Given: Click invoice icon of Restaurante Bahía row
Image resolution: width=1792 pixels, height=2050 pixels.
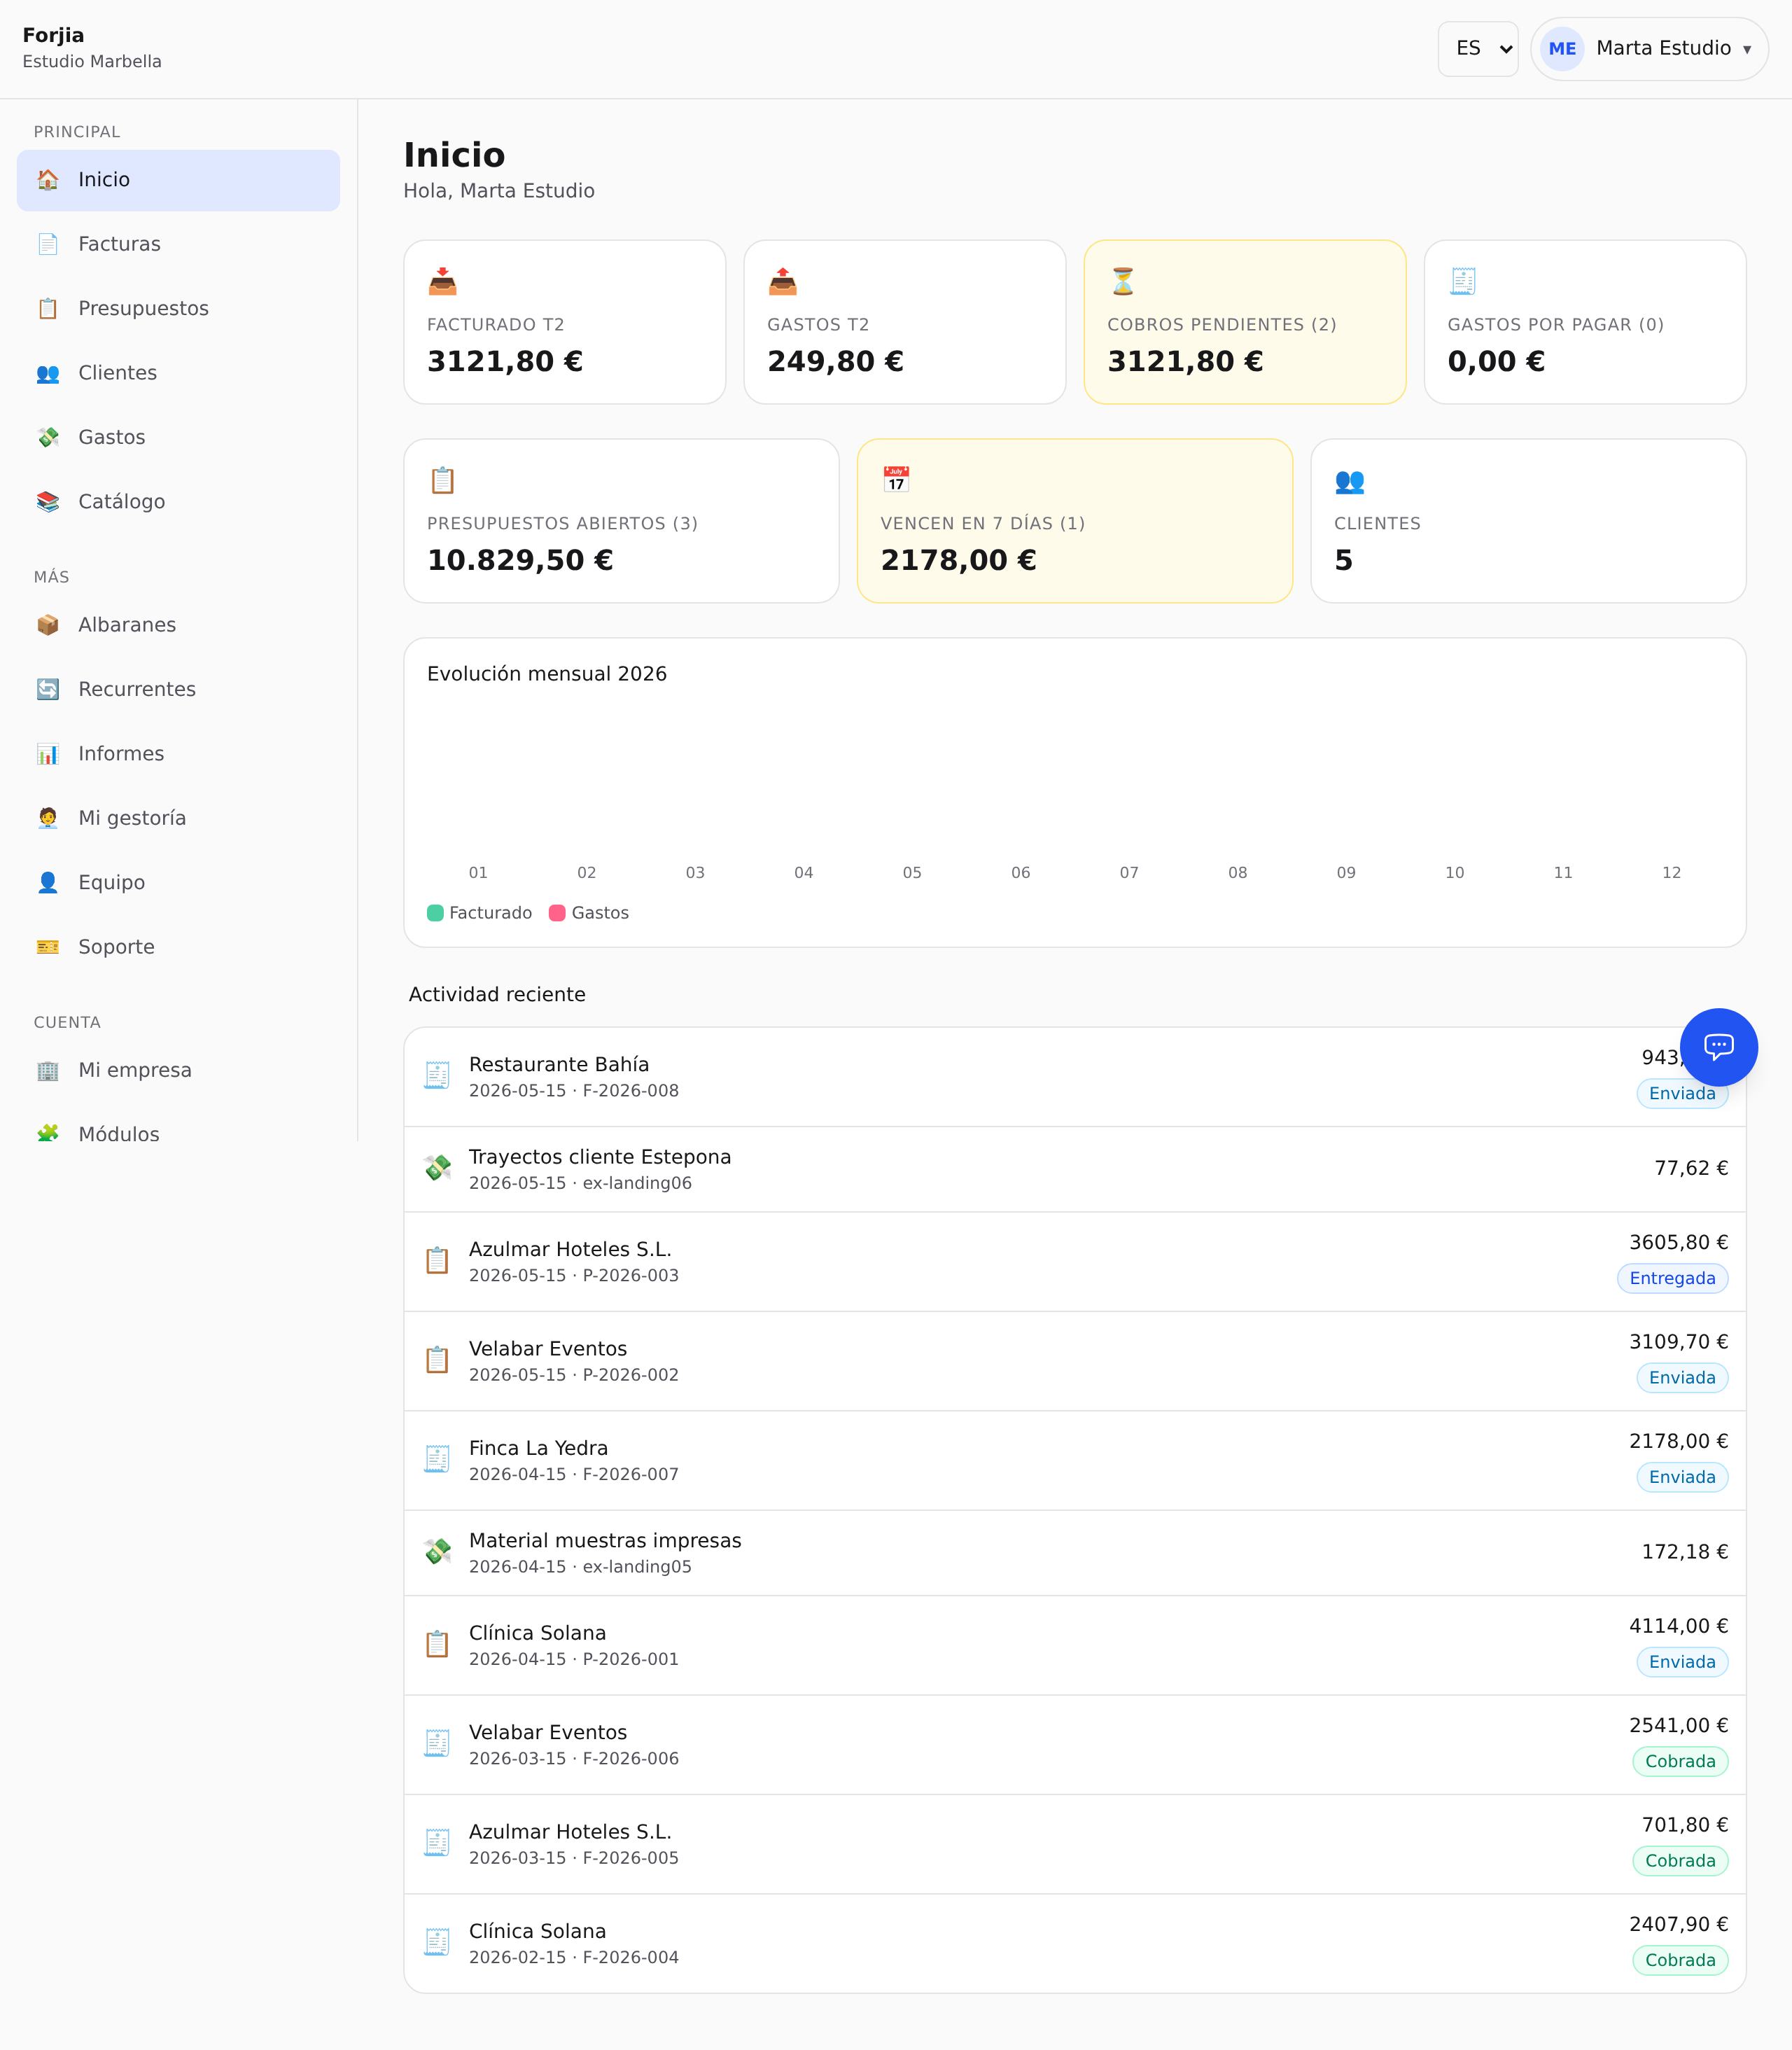Looking at the screenshot, I should (437, 1076).
